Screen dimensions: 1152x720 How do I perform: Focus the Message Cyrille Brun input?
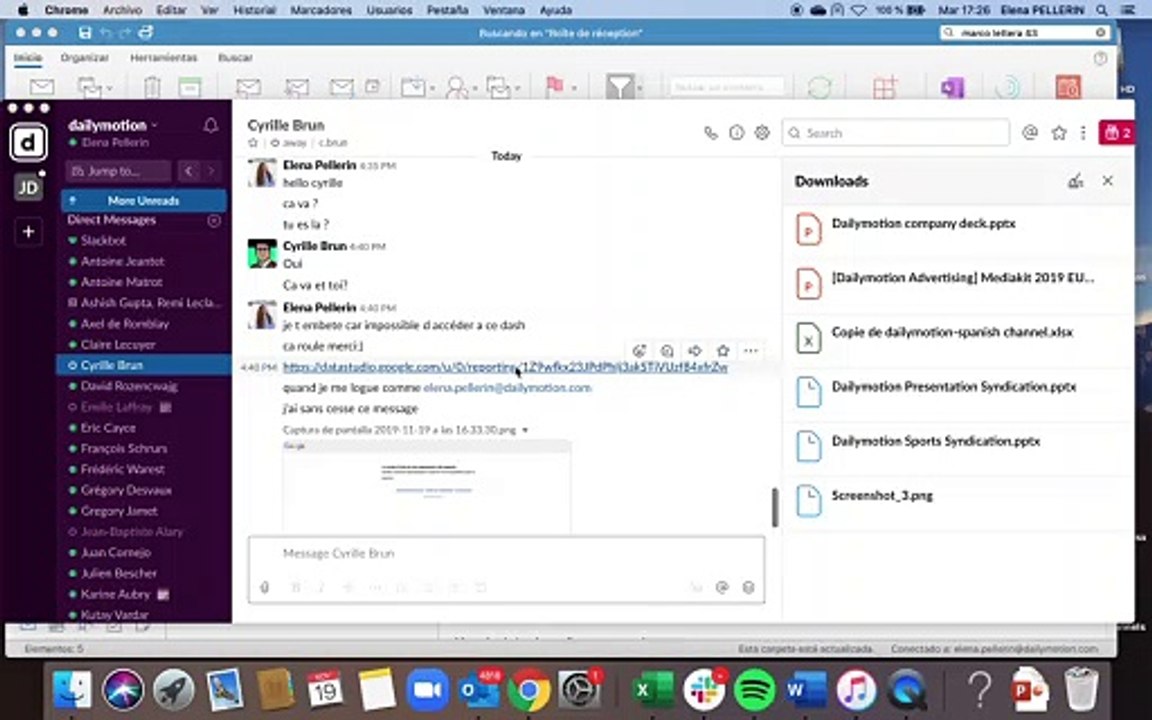pyautogui.click(x=506, y=554)
